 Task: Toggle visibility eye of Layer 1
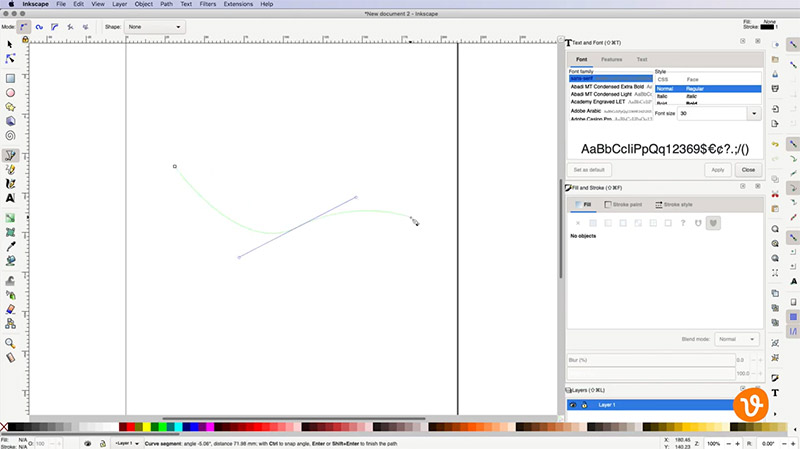pos(573,405)
